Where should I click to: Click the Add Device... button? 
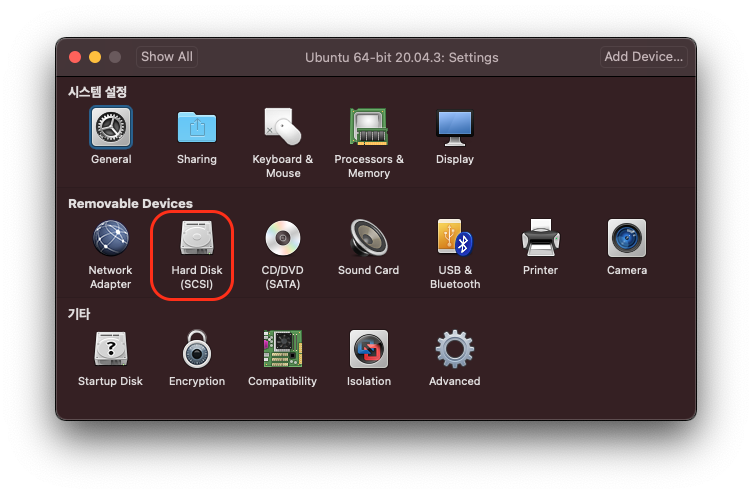click(x=644, y=57)
